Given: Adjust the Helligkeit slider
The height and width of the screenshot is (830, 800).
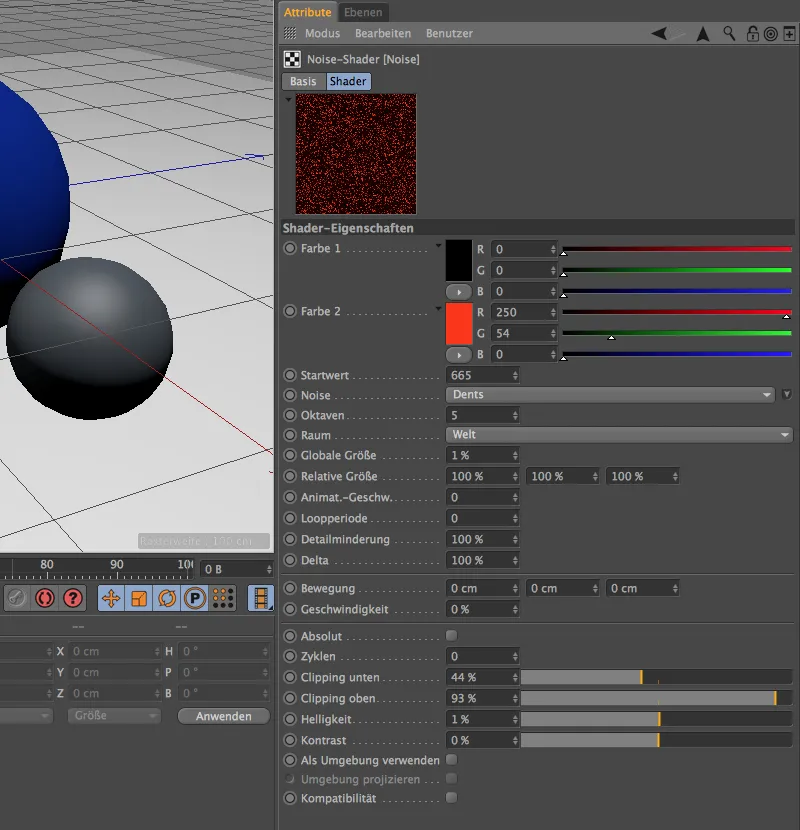Looking at the screenshot, I should point(657,719).
